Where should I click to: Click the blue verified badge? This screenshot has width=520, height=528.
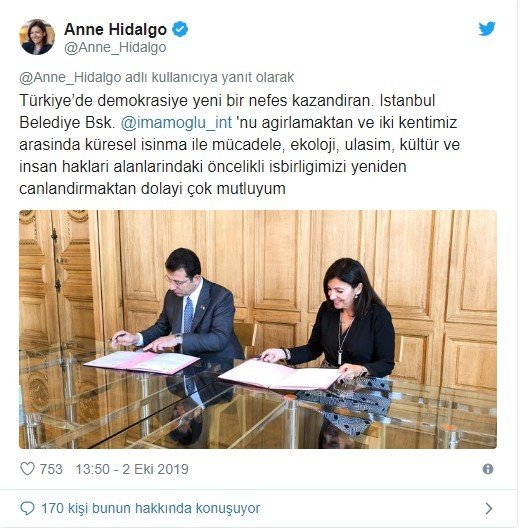point(180,29)
